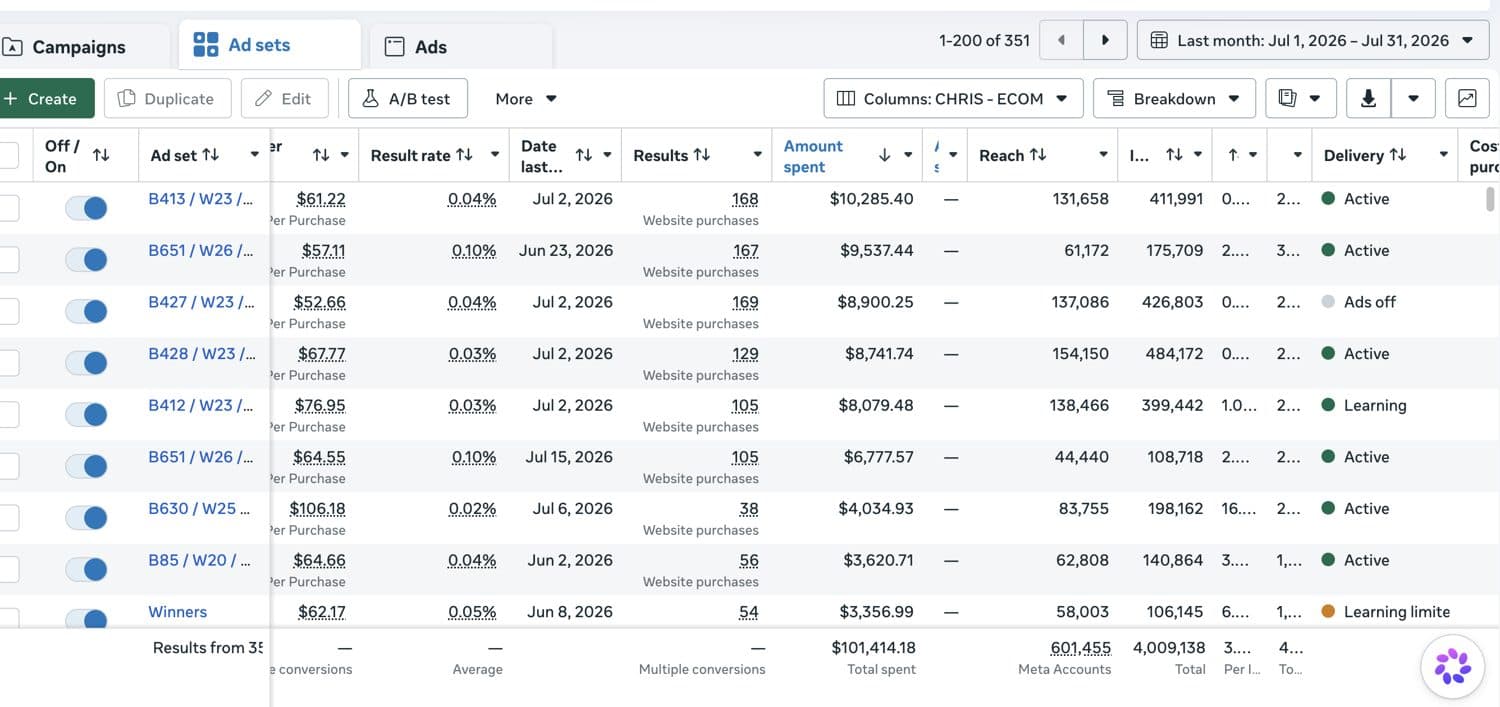Start an A/B test

(407, 98)
